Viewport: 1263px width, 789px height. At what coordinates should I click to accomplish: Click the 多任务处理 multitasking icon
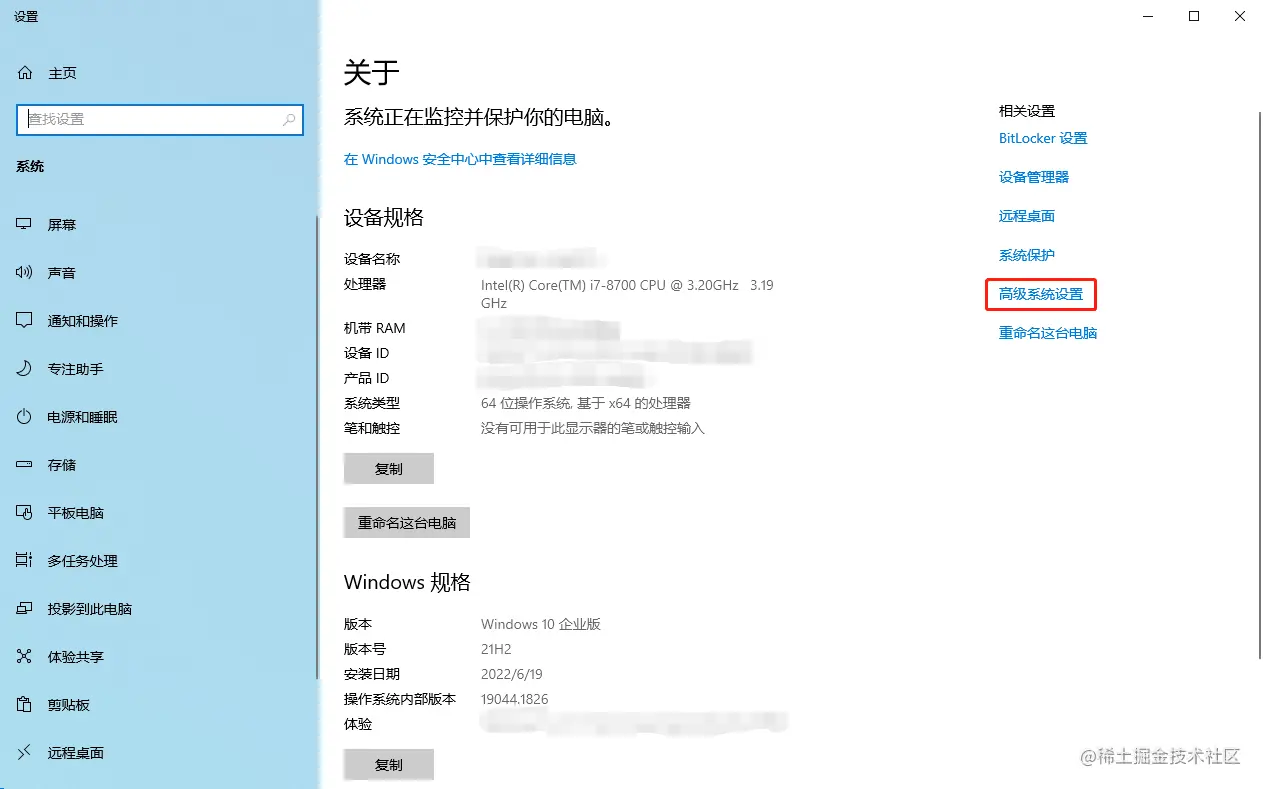pyautogui.click(x=25, y=561)
